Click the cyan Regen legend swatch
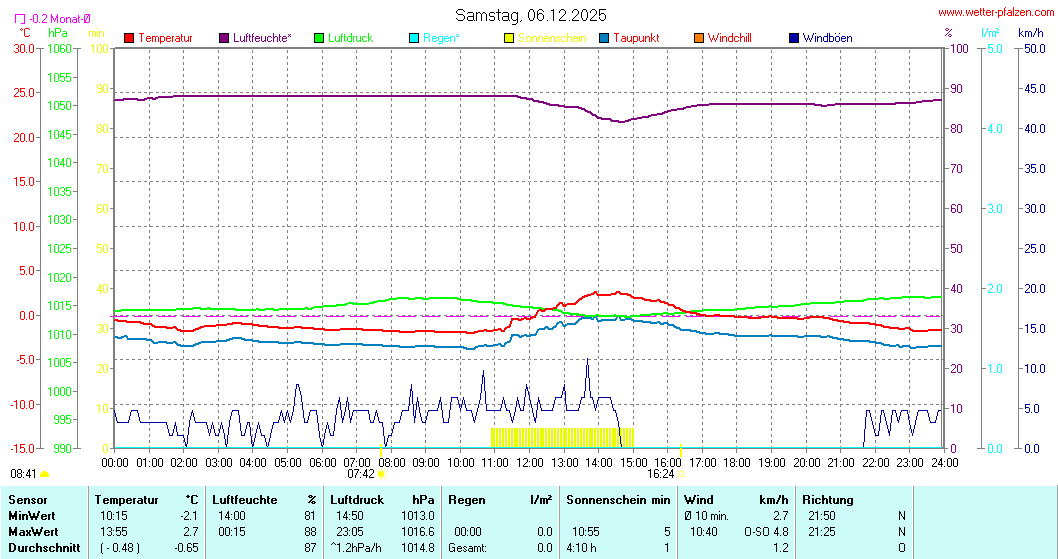This screenshot has width=1058, height=559. (x=414, y=38)
